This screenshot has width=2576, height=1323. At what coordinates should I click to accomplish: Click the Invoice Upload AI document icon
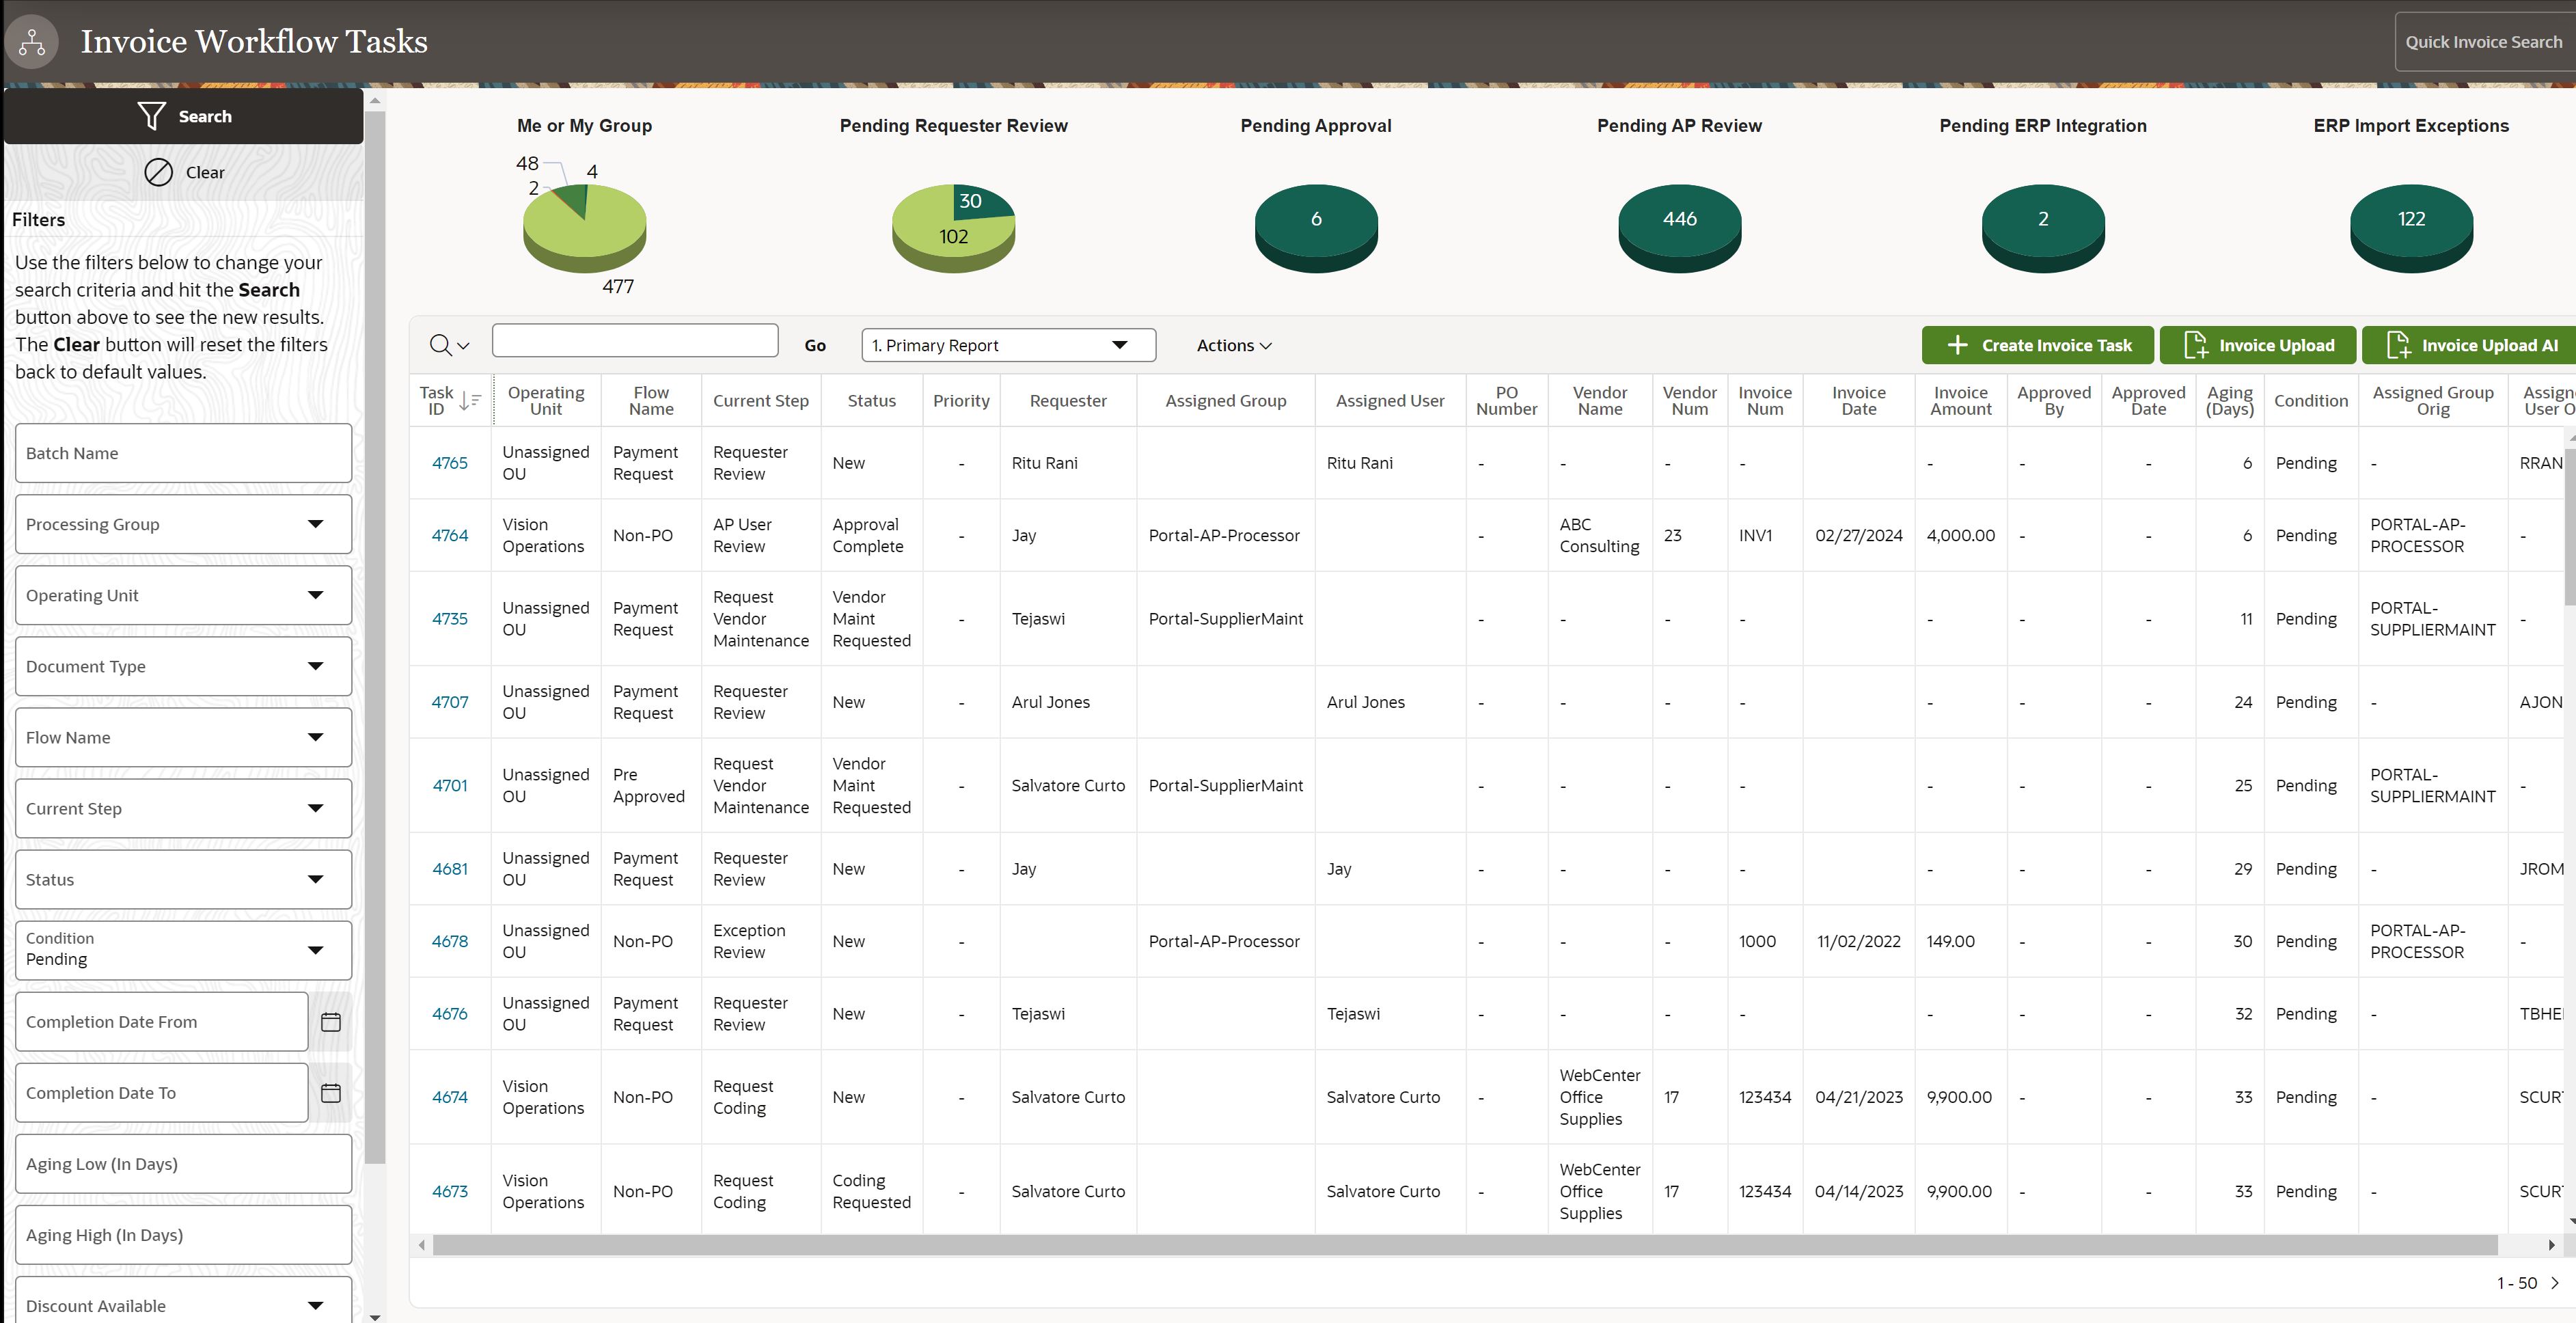pyautogui.click(x=2398, y=345)
